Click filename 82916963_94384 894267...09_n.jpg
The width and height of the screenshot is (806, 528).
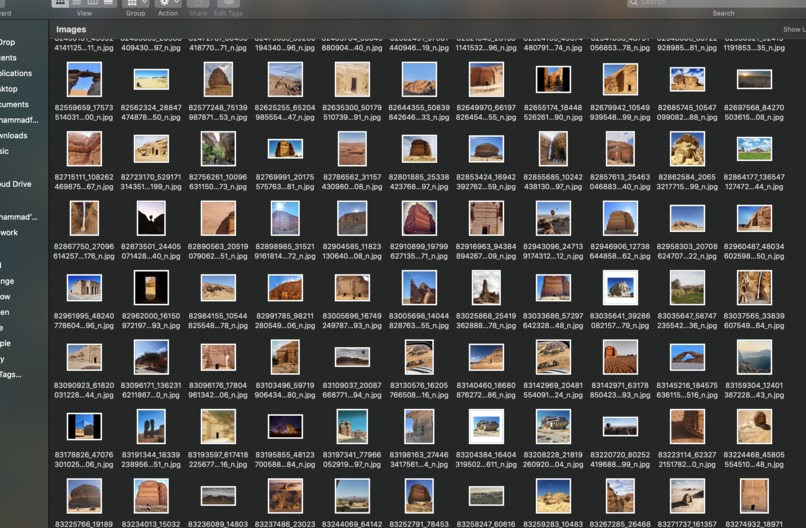coord(486,251)
